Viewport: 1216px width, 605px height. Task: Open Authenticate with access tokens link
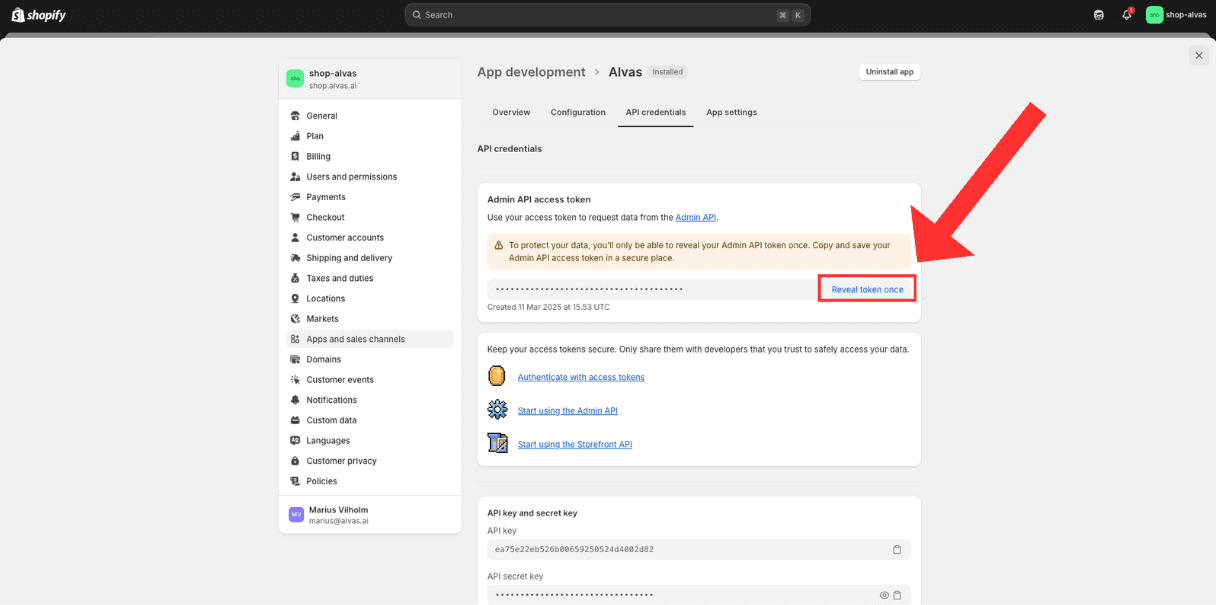581,377
